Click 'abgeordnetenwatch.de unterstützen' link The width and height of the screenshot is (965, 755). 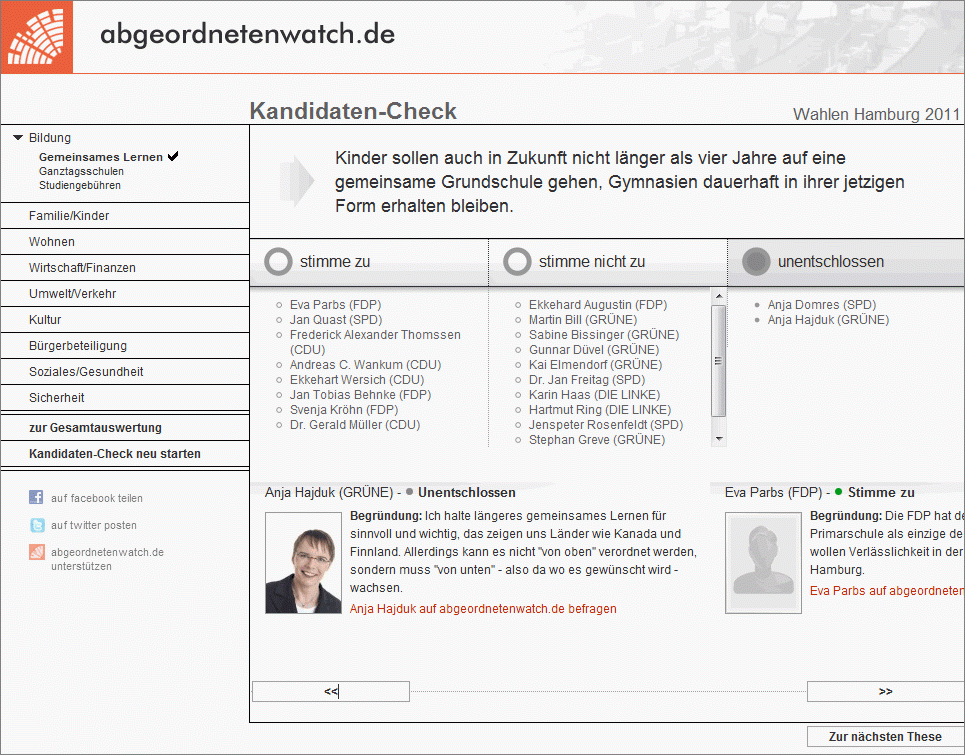(108, 559)
